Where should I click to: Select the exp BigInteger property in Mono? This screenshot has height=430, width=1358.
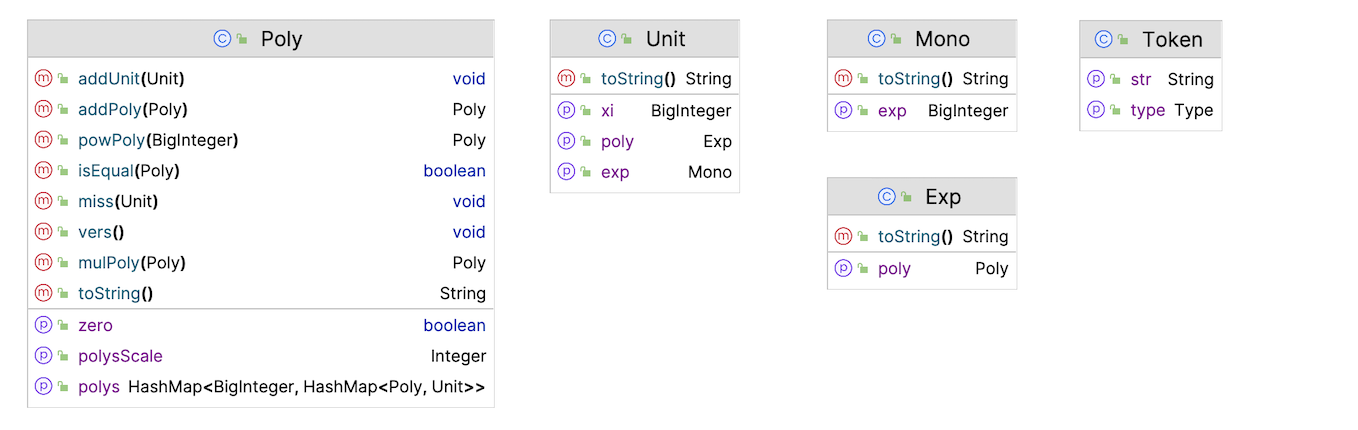coord(921,111)
